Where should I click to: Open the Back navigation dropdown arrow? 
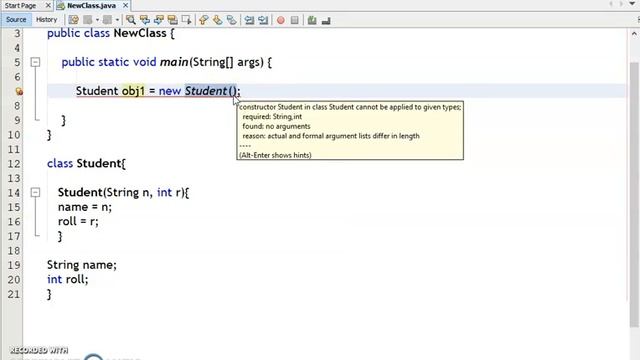coord(97,20)
